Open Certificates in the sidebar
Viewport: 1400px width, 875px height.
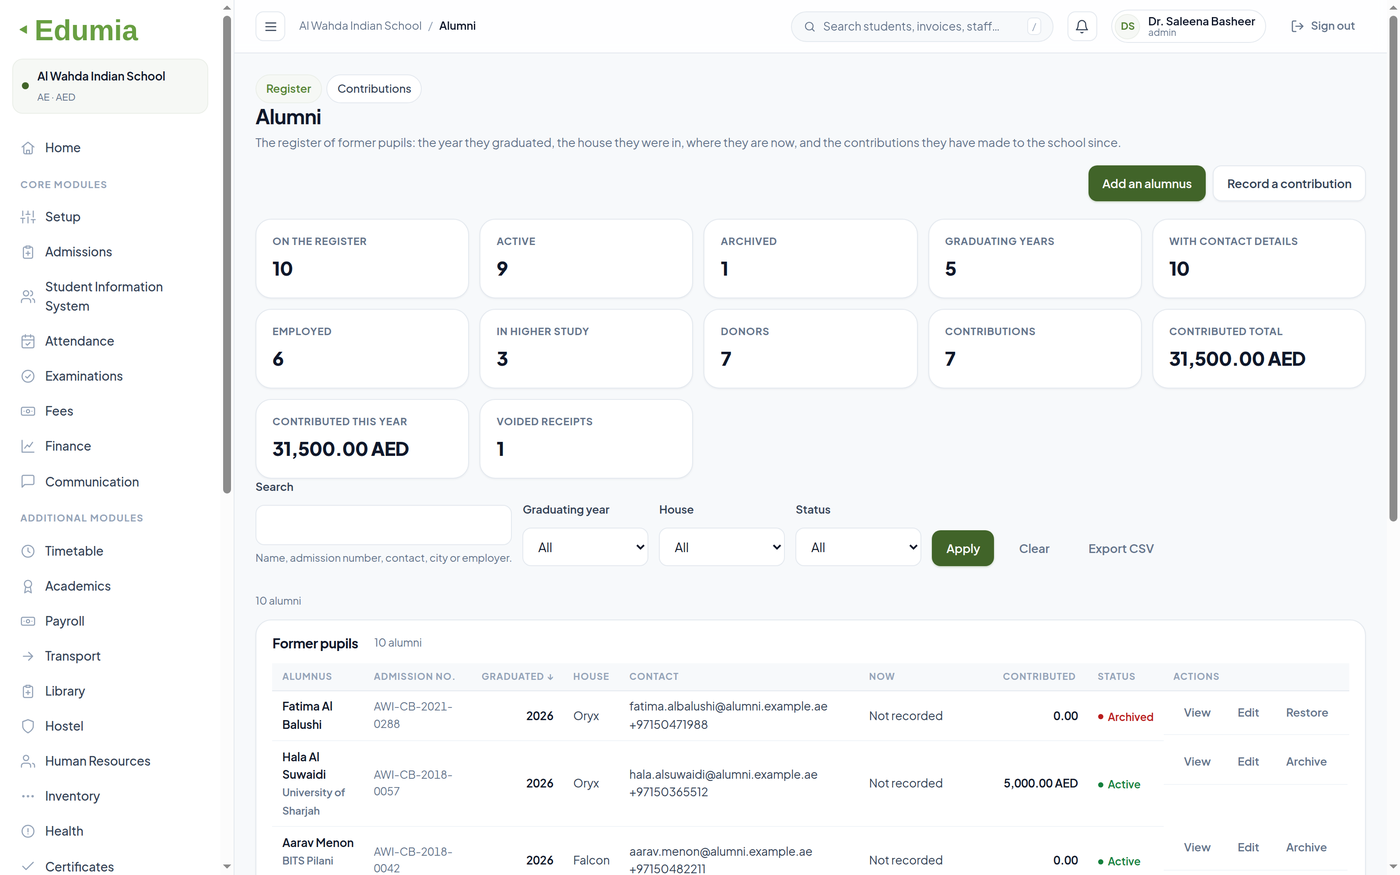click(111, 866)
